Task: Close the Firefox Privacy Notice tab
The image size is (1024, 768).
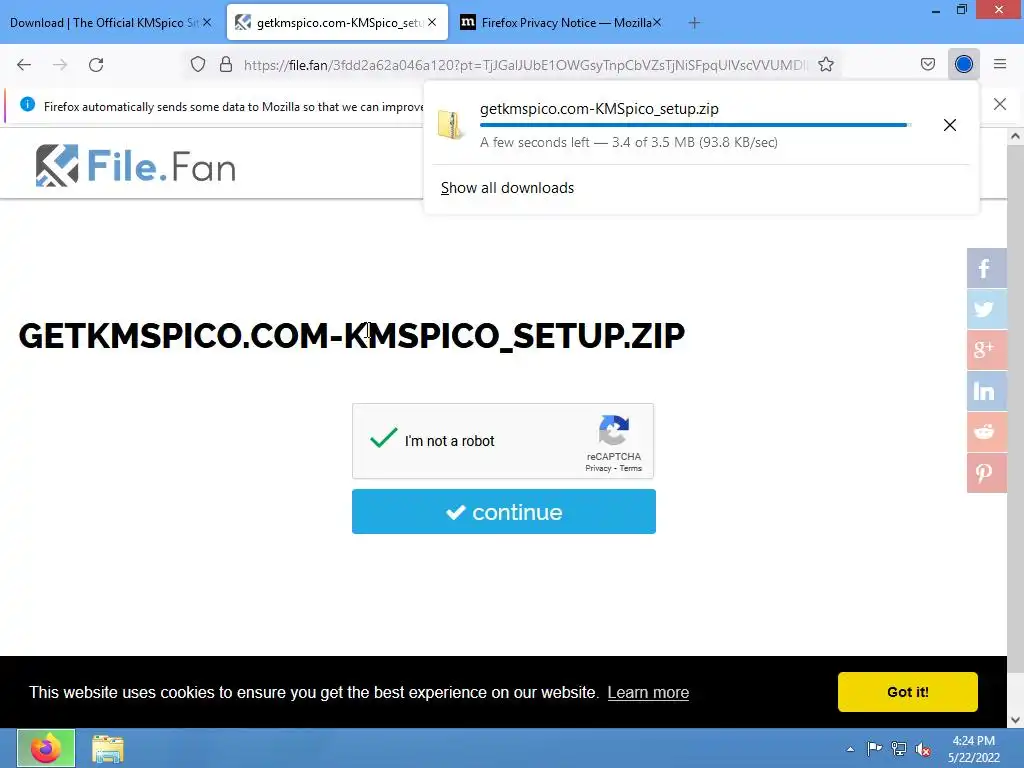Action: (x=657, y=22)
